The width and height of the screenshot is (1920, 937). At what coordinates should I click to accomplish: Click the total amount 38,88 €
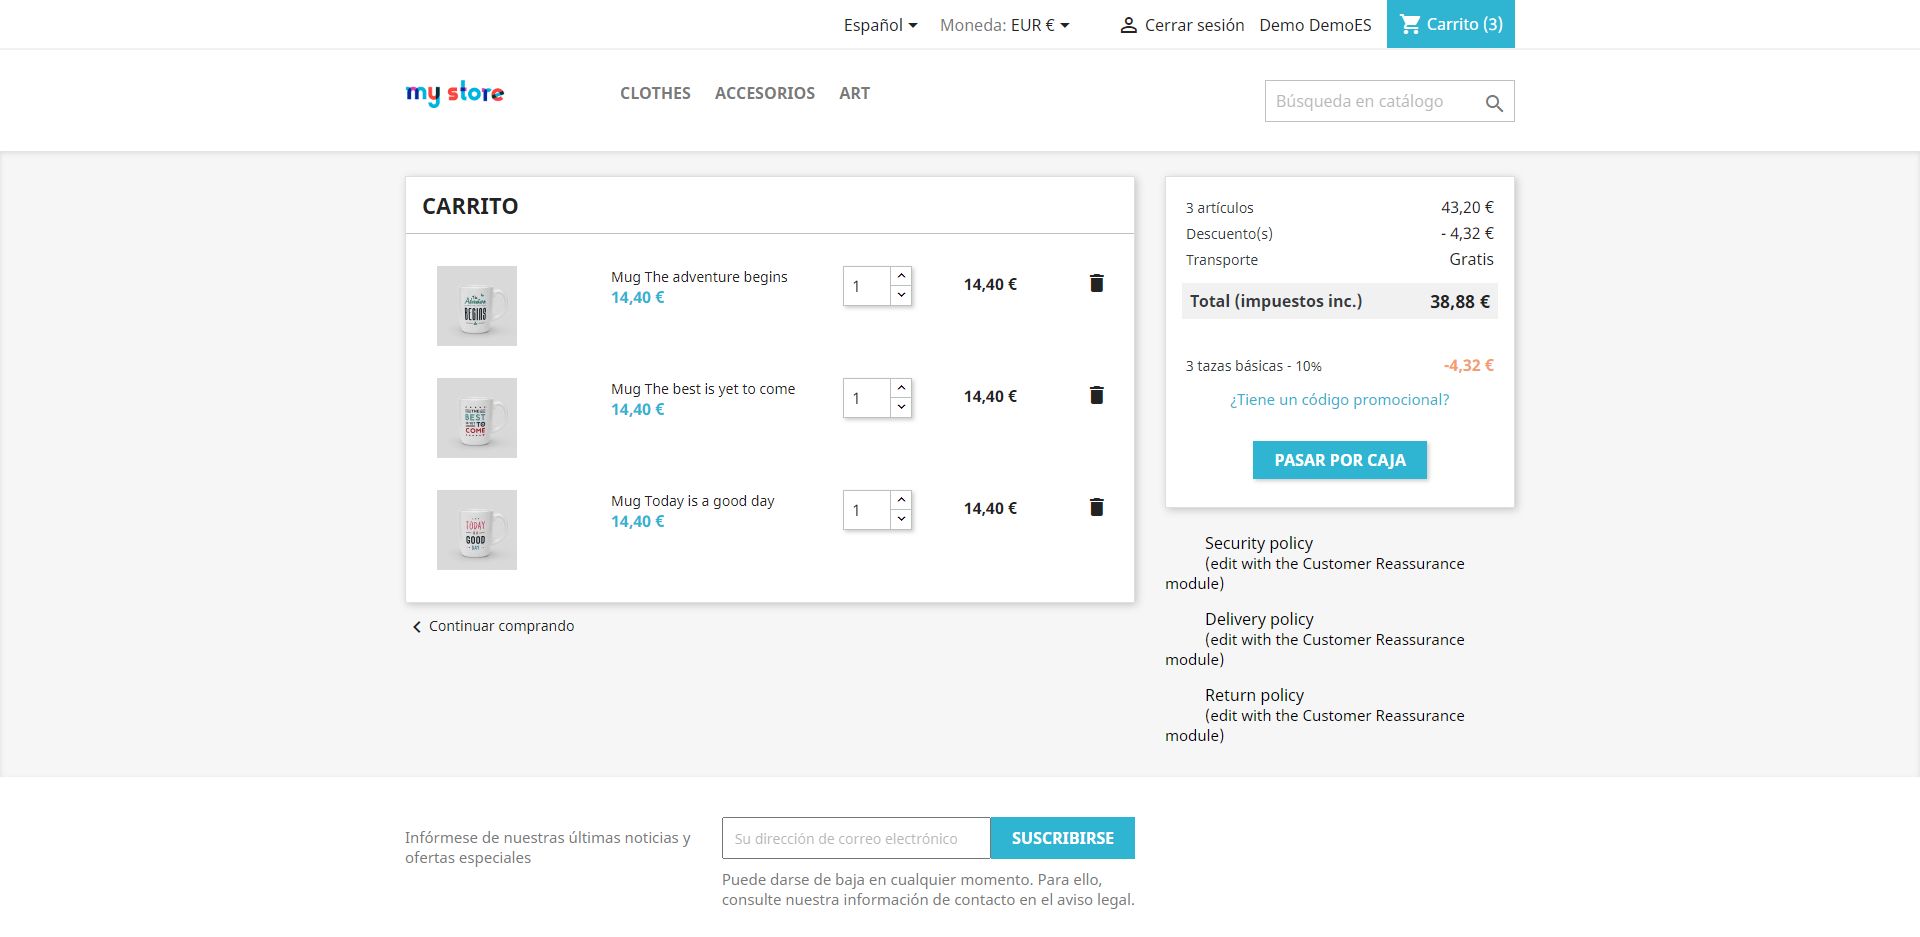pos(1460,301)
